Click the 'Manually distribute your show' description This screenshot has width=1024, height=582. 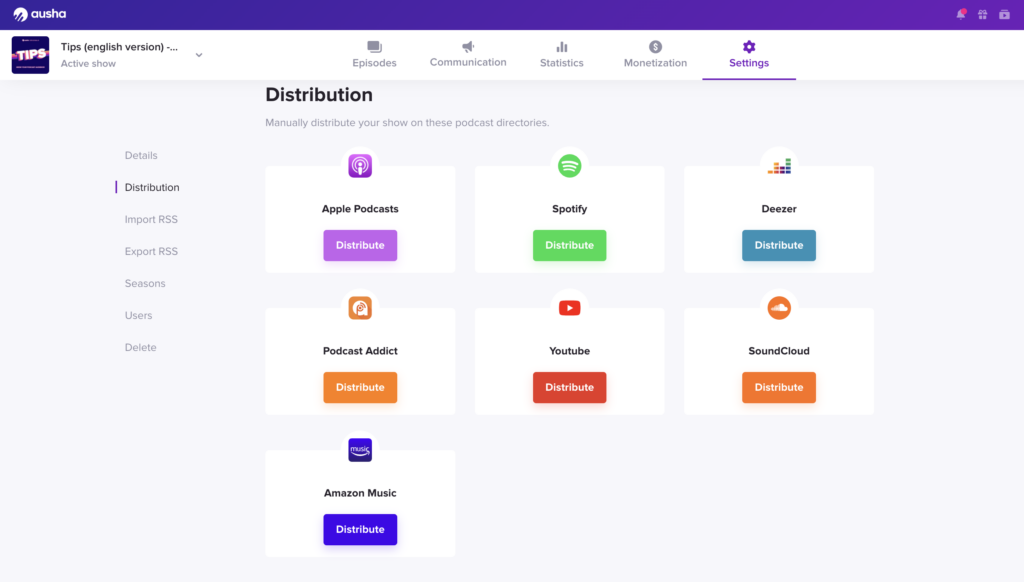(x=408, y=123)
